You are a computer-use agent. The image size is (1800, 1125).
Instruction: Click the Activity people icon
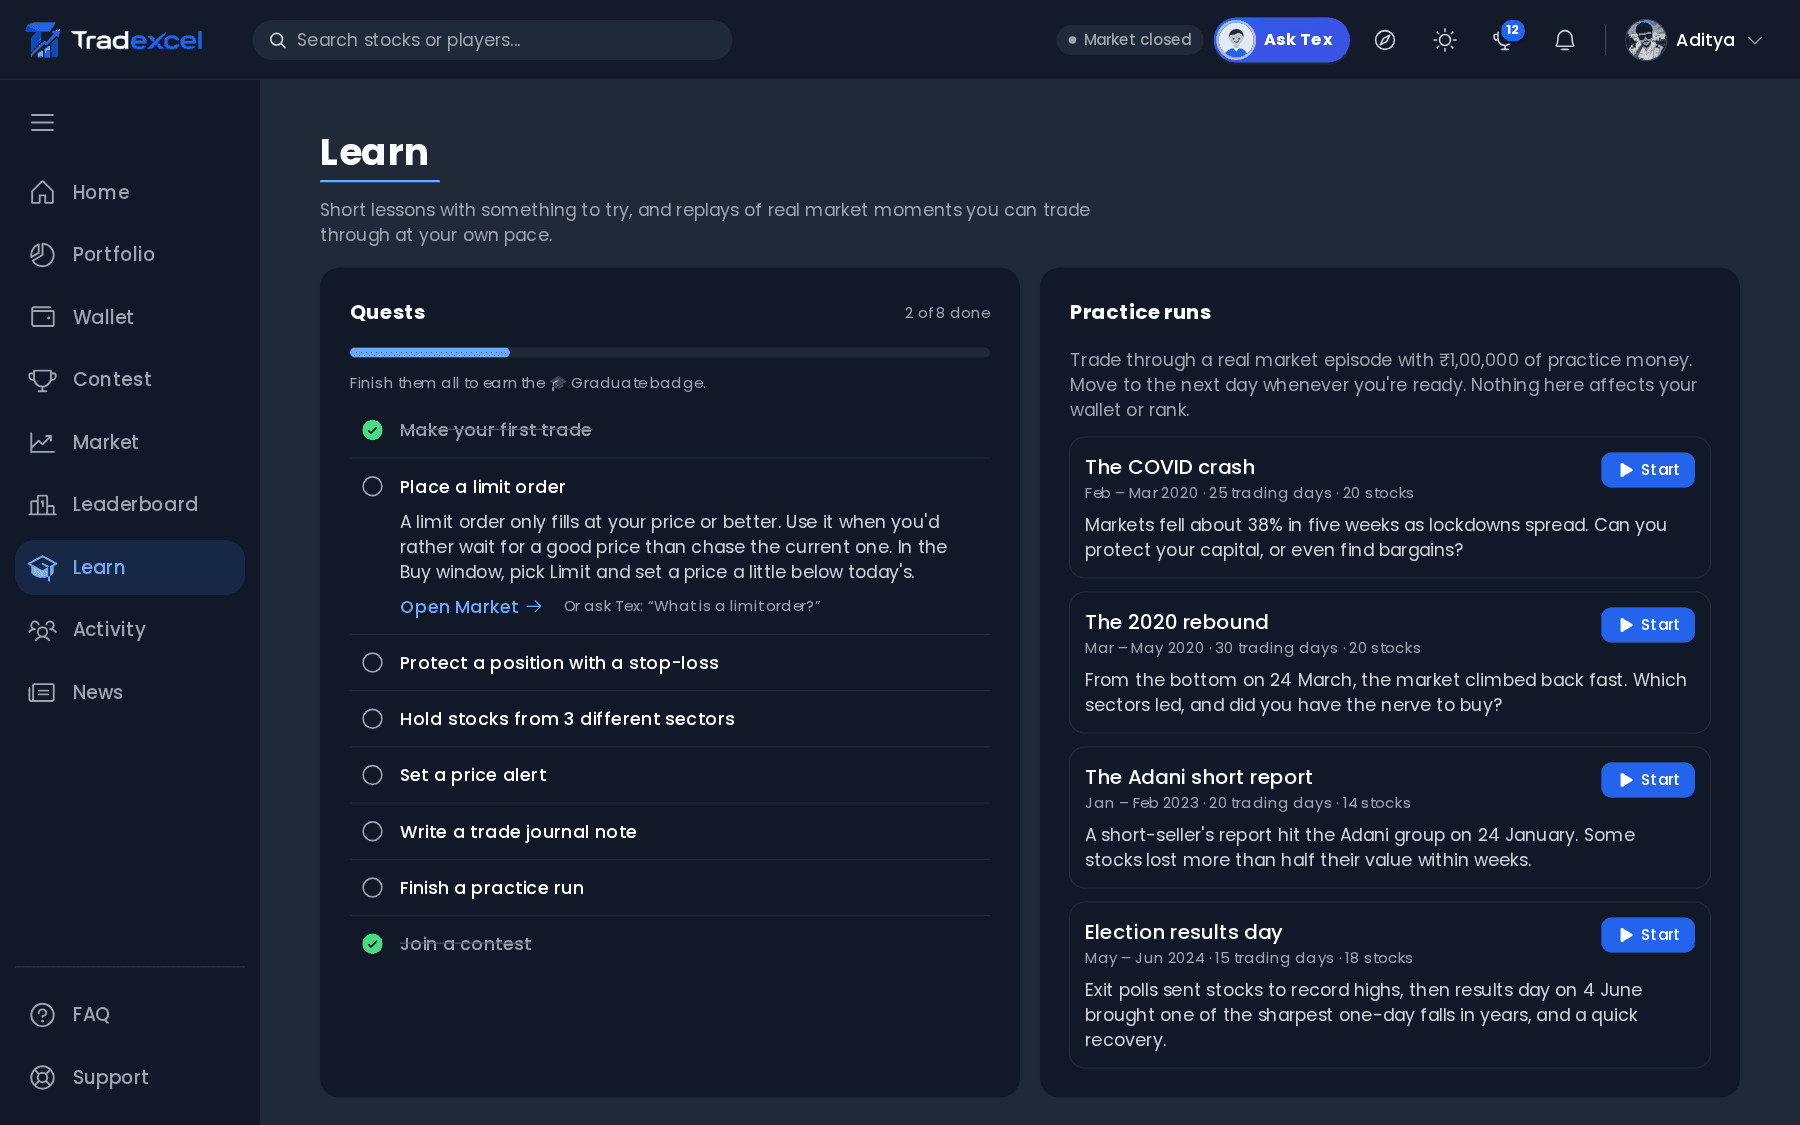pos(42,629)
